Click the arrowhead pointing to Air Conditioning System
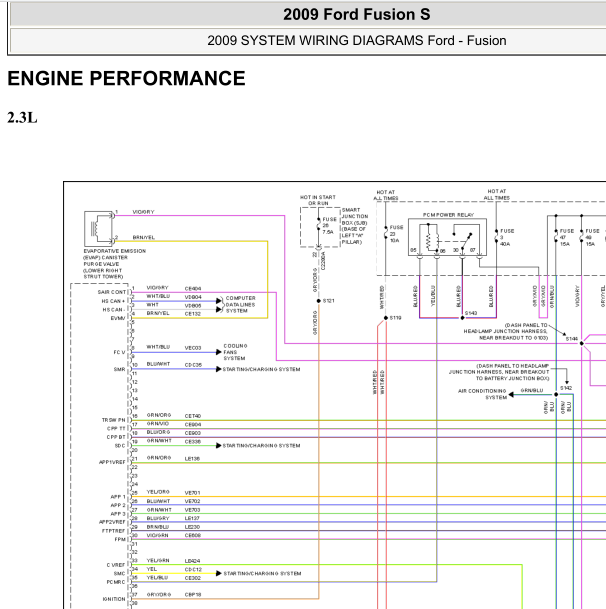 pos(511,394)
